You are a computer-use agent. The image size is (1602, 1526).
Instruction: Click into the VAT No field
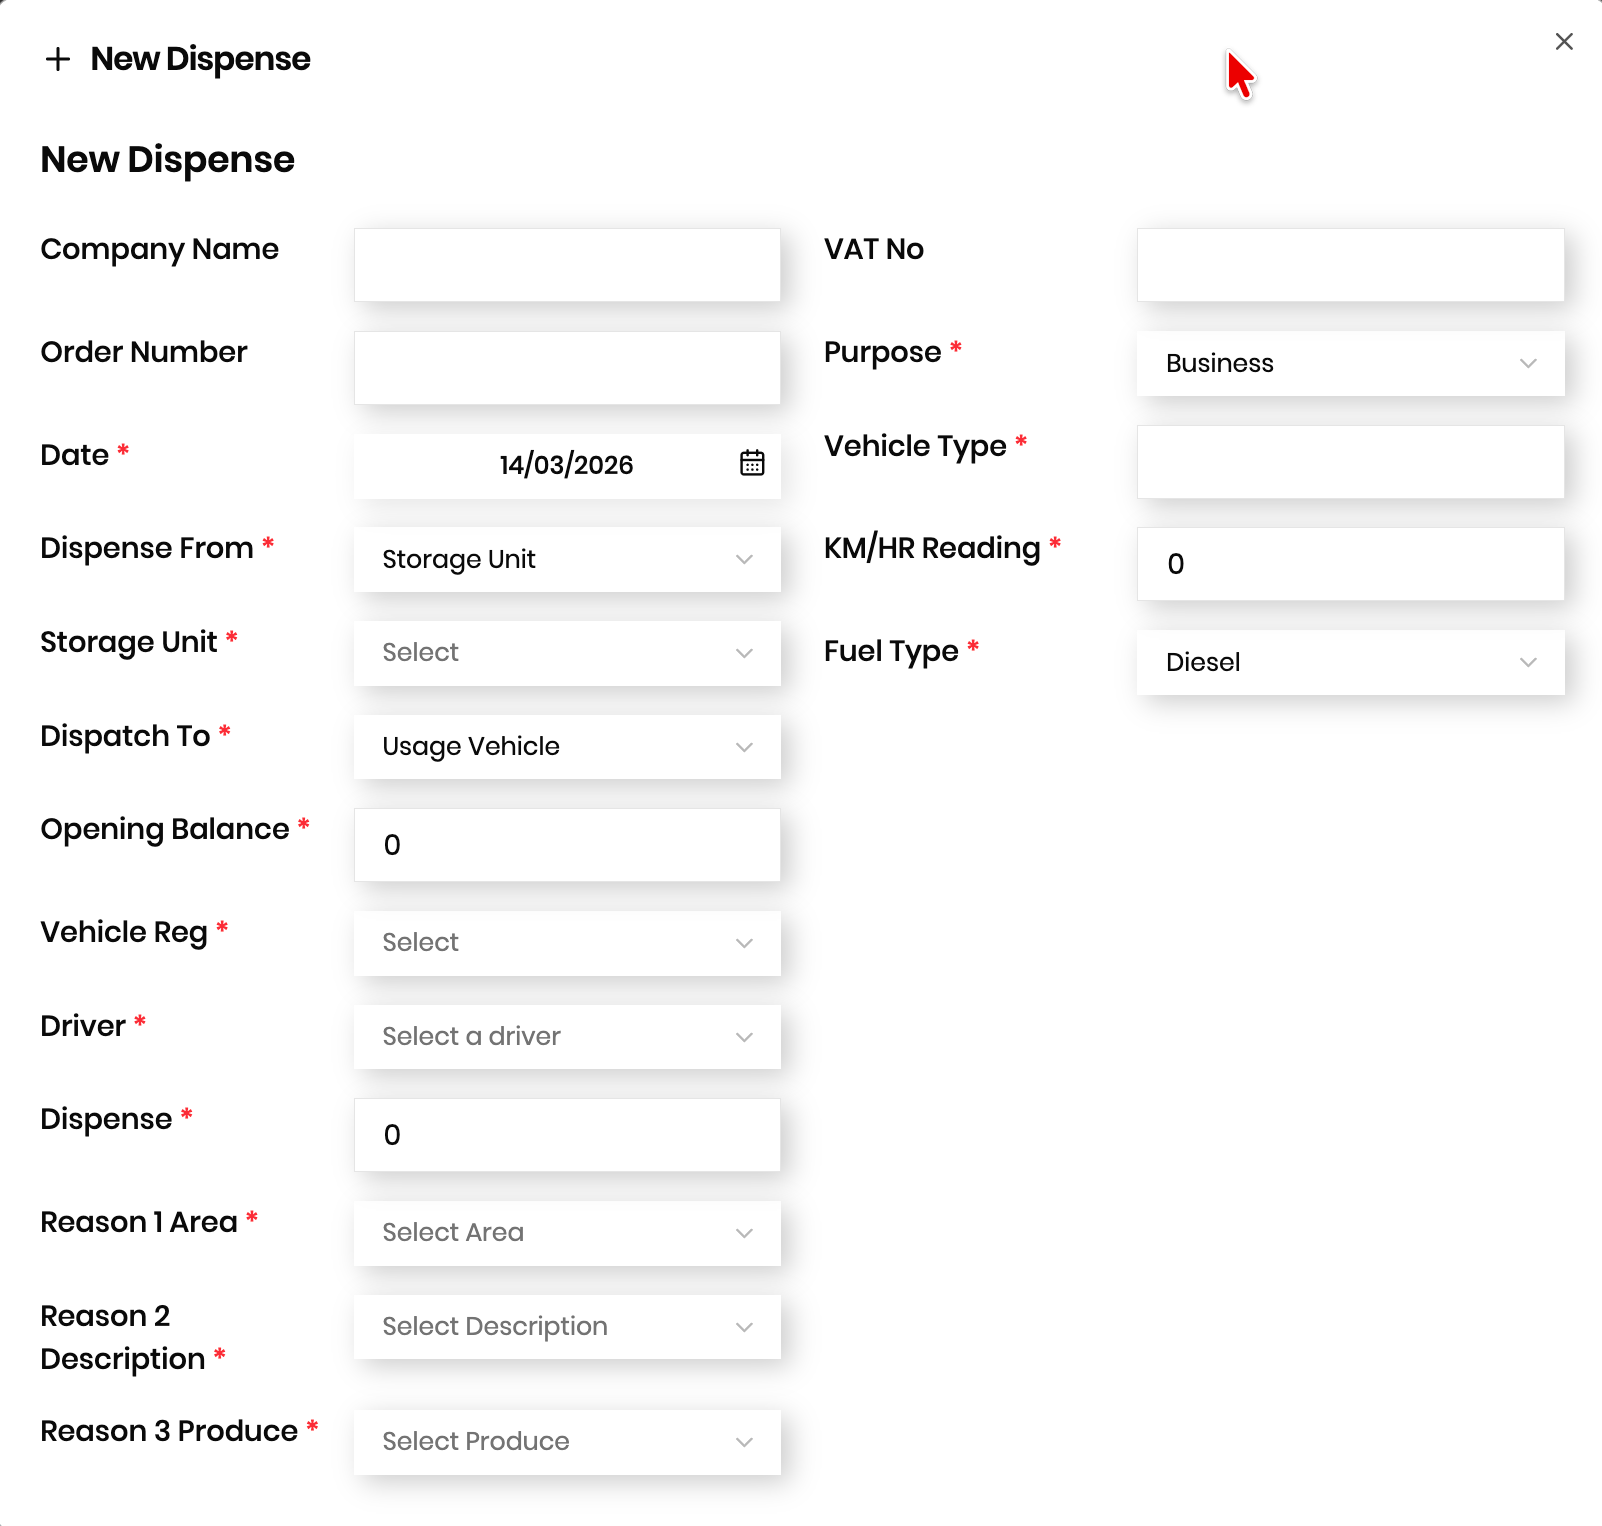point(1350,265)
